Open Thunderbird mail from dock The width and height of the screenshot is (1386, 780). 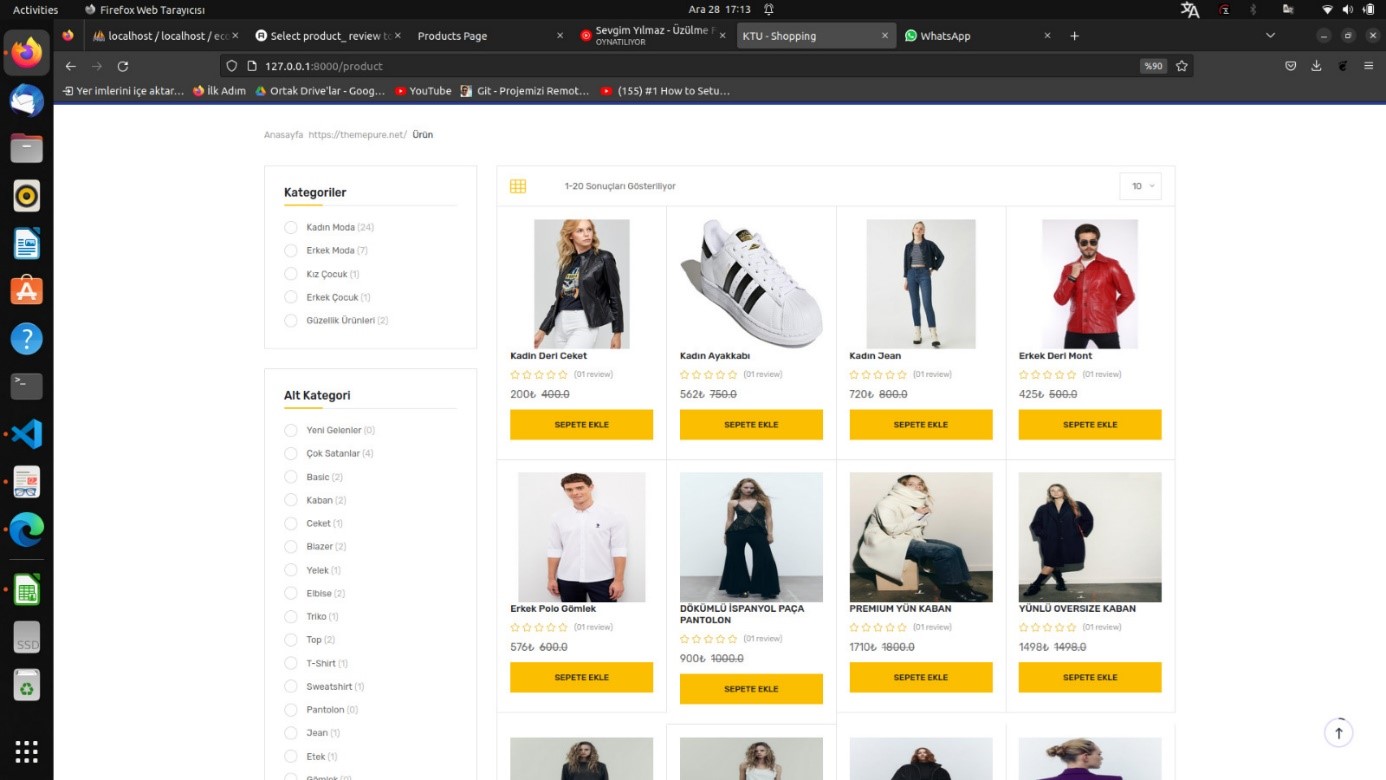27,101
